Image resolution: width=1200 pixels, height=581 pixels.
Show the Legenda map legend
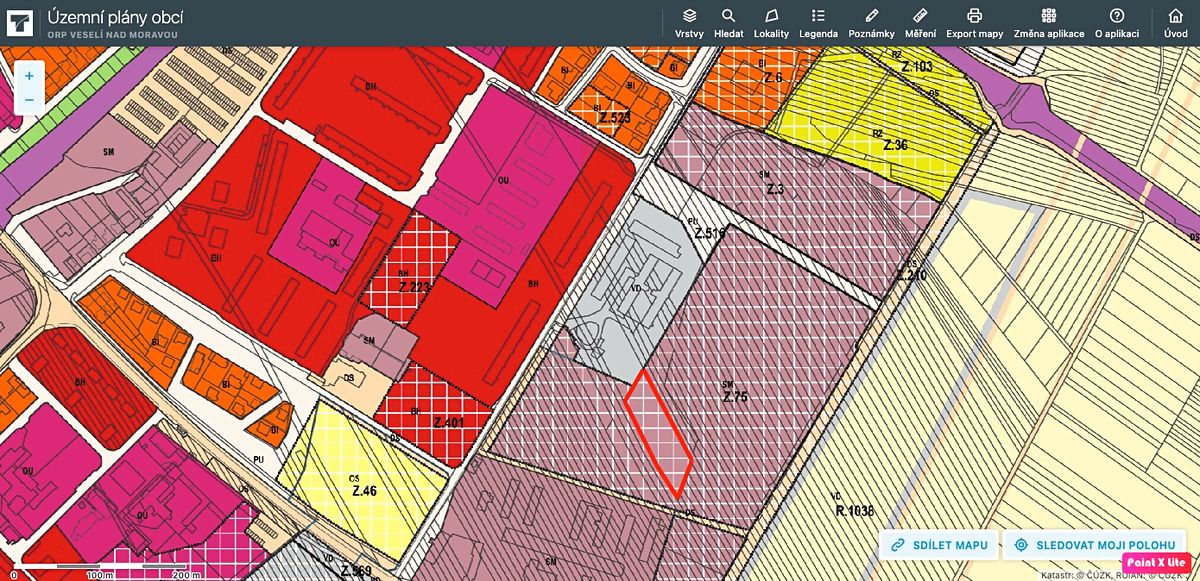(818, 23)
